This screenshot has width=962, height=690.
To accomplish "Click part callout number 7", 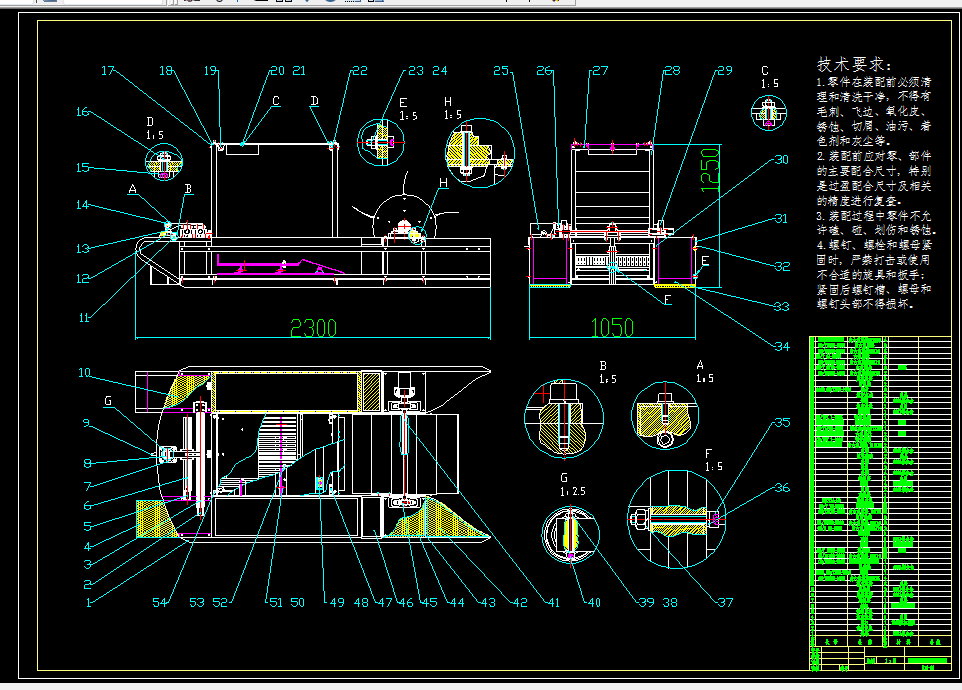I will pos(87,487).
